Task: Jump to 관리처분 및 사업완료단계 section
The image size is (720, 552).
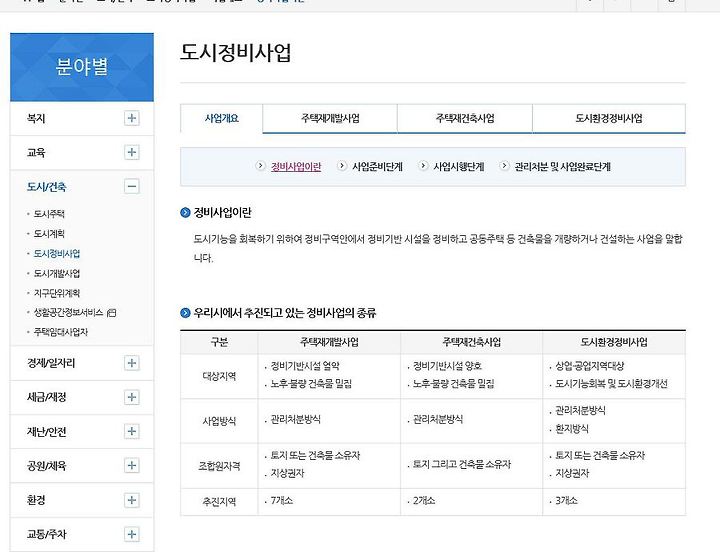Action: pyautogui.click(x=562, y=166)
